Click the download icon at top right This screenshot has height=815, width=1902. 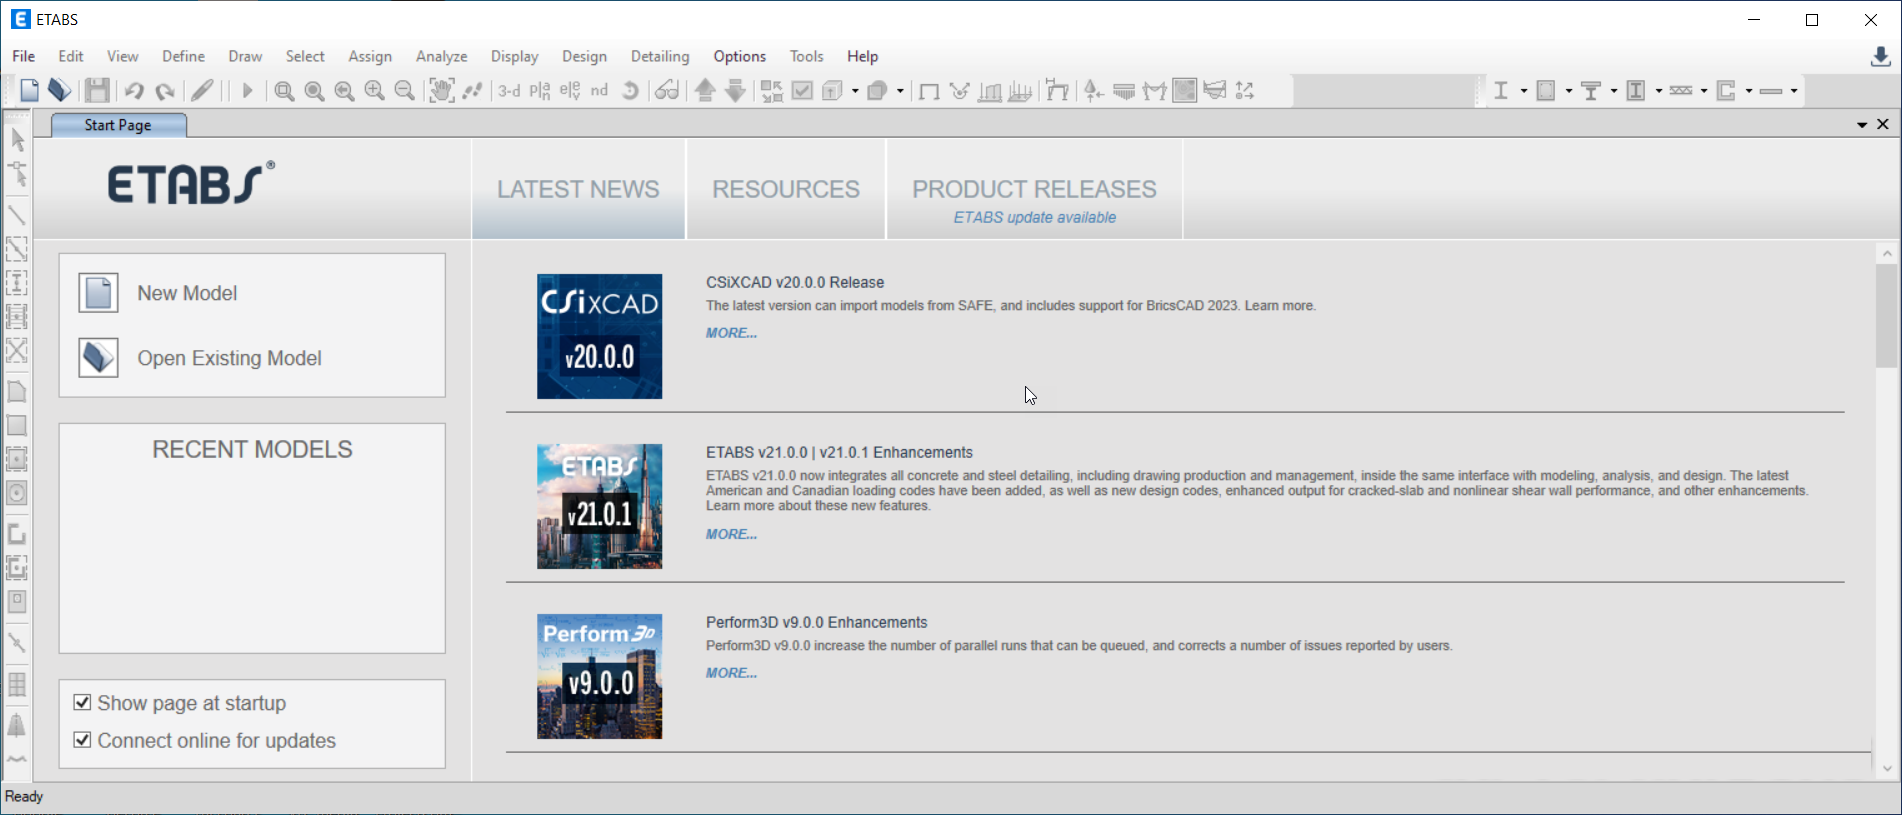(1880, 57)
